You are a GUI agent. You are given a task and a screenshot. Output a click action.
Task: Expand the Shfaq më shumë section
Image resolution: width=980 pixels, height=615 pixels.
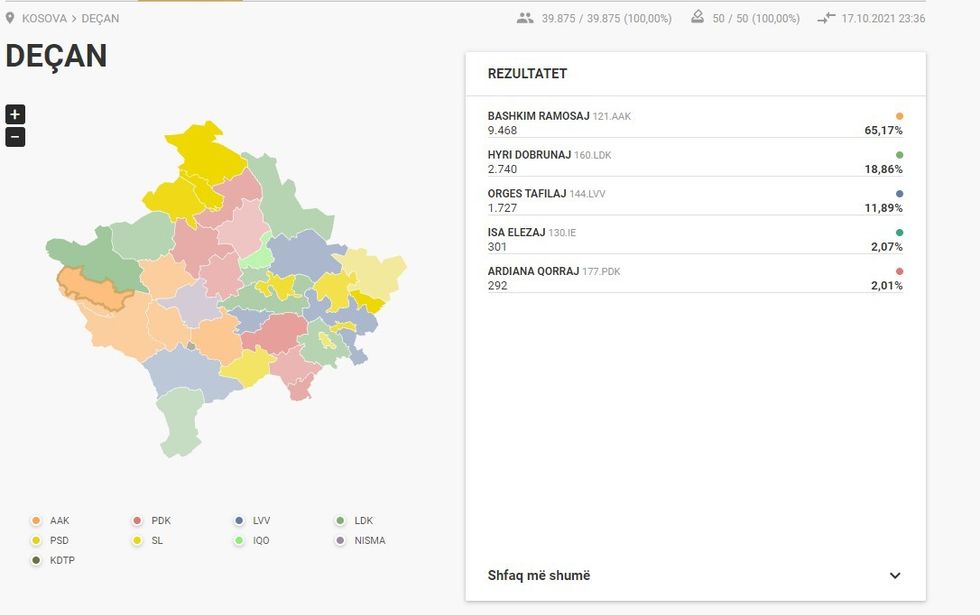point(539,575)
